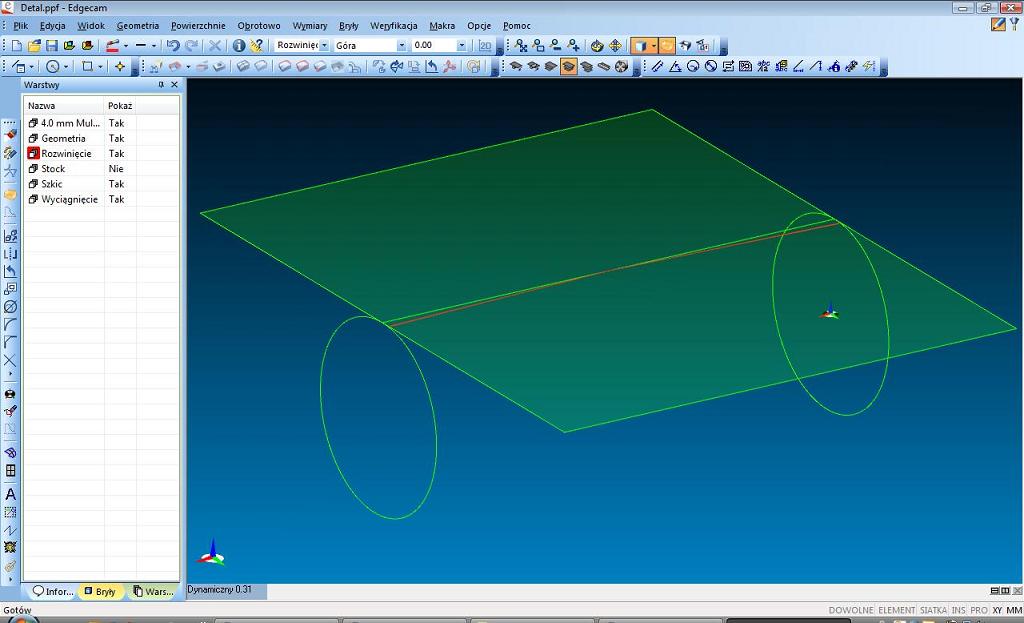Open a file using the folder icon
The height and width of the screenshot is (623, 1024).
point(35,46)
